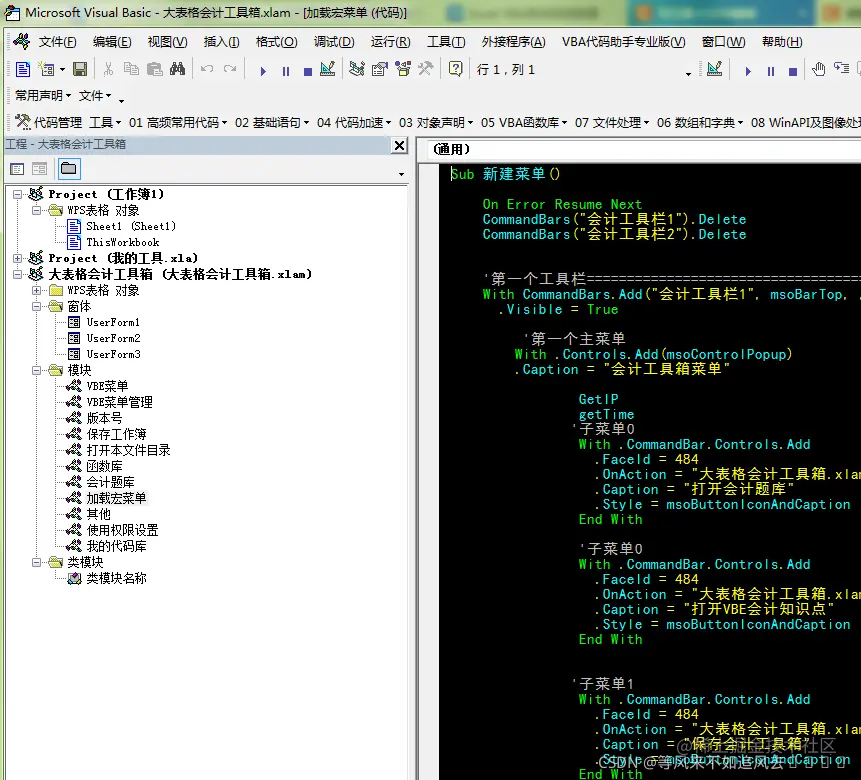Open the 外接程序(A) menu
Image resolution: width=861 pixels, height=780 pixels.
(x=513, y=42)
